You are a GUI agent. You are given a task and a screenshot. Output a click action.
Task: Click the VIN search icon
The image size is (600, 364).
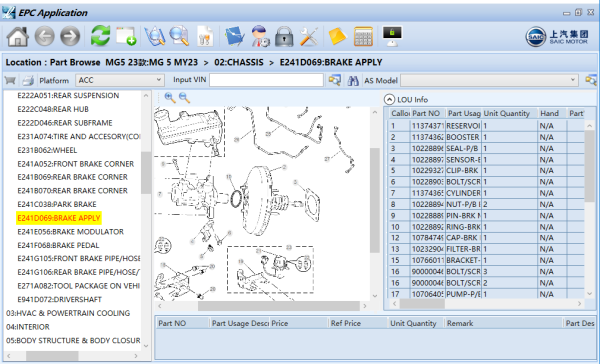pos(335,80)
